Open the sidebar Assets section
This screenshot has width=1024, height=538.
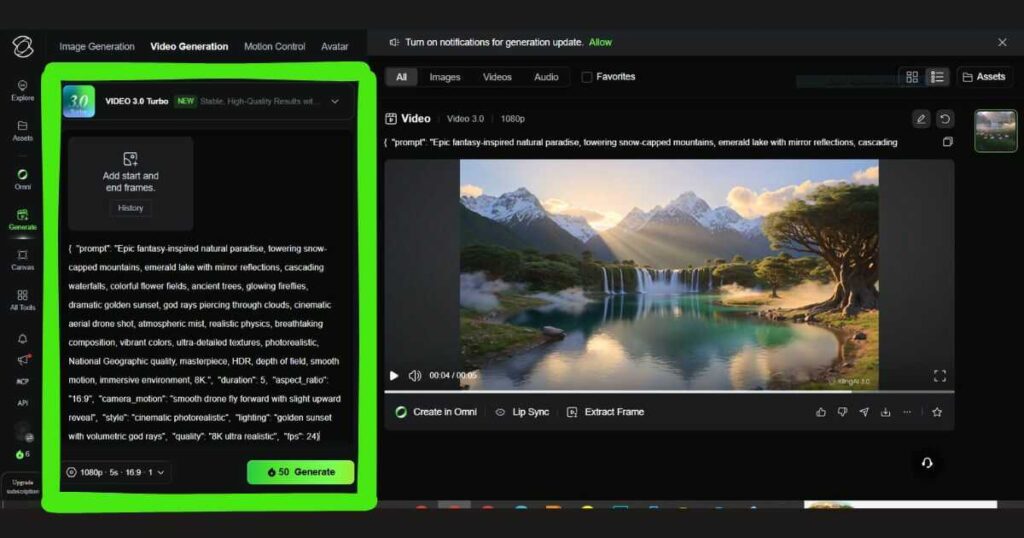tap(22, 131)
